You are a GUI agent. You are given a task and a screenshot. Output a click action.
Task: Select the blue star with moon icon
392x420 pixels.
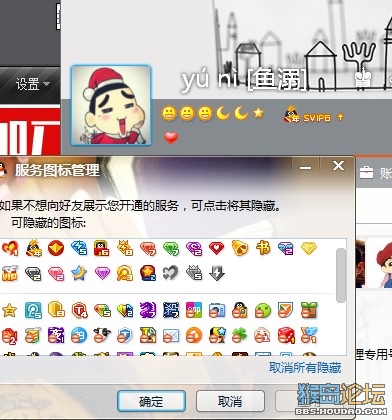79,273
